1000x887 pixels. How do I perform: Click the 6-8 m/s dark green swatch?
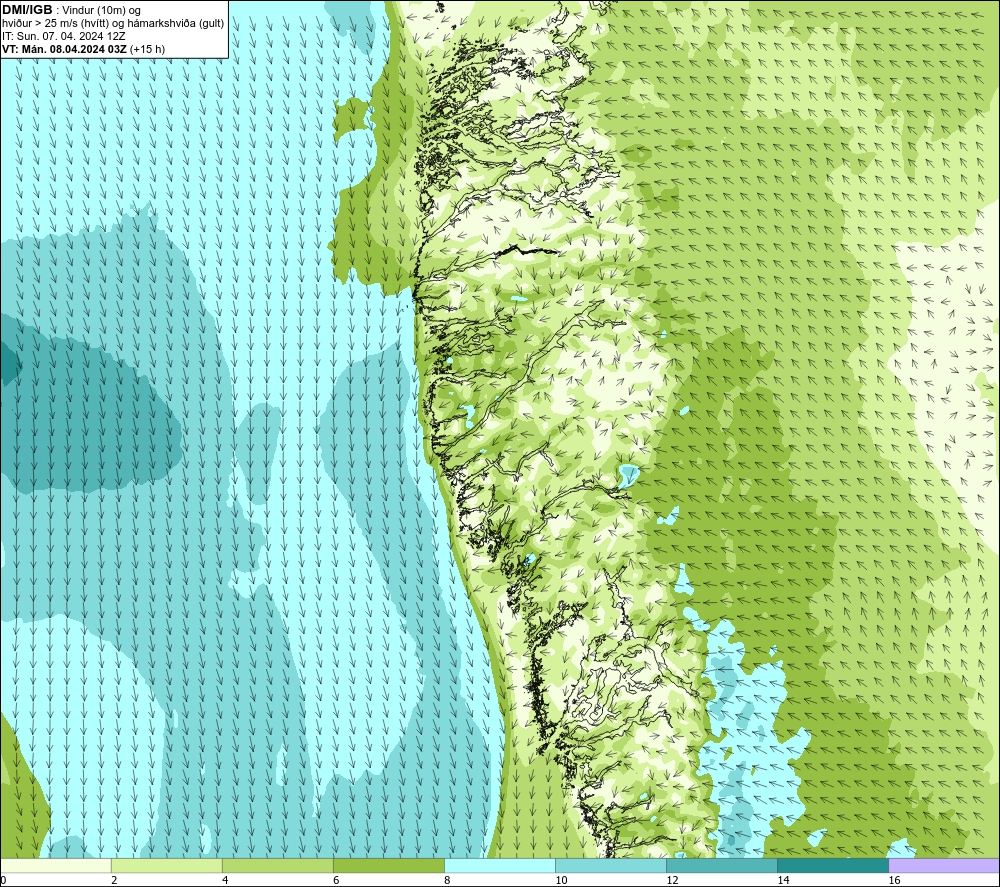pyautogui.click(x=388, y=865)
